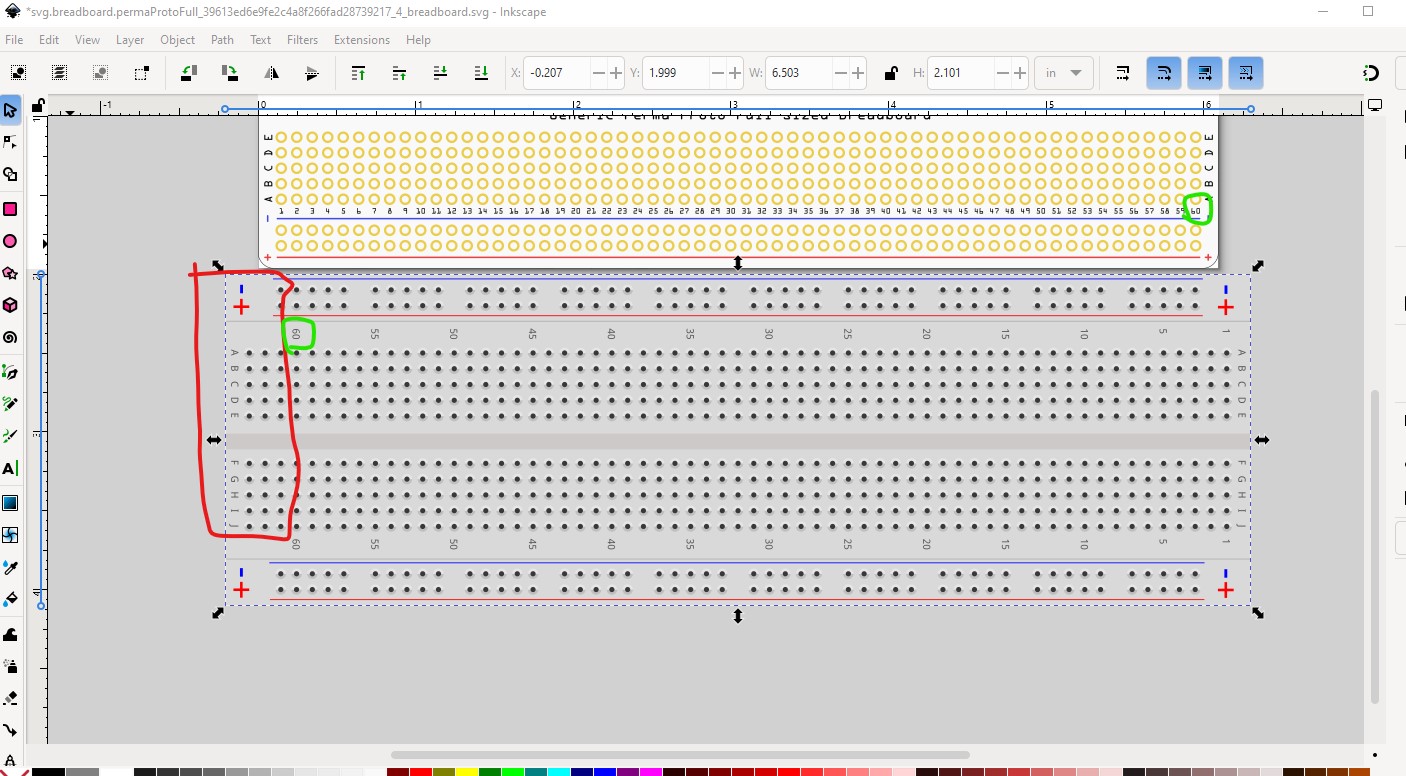The width and height of the screenshot is (1406, 776).
Task: Increase X position with plus button
Action: tap(615, 73)
